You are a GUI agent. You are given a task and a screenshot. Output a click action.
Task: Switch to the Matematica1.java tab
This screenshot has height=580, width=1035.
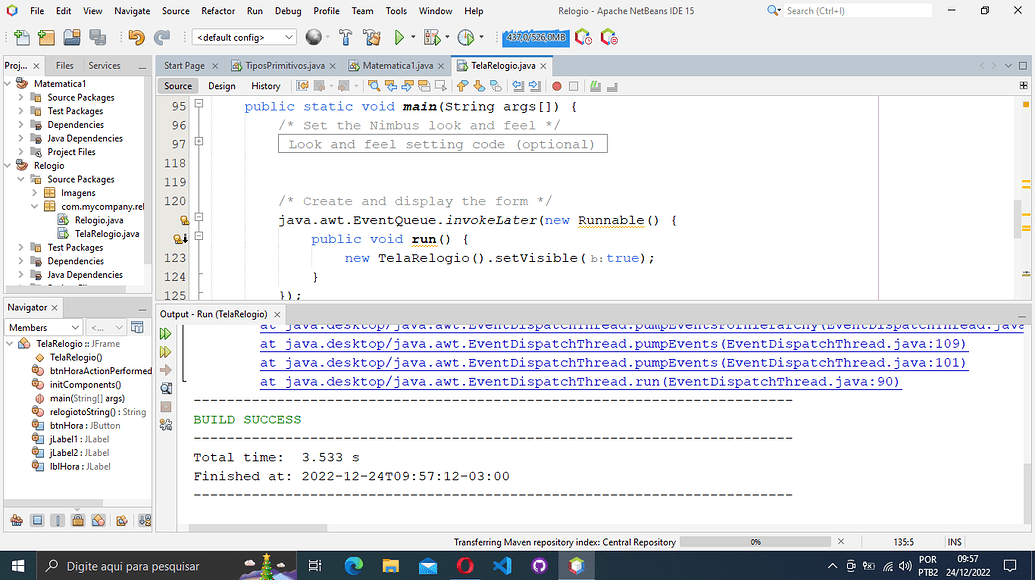click(x=398, y=63)
